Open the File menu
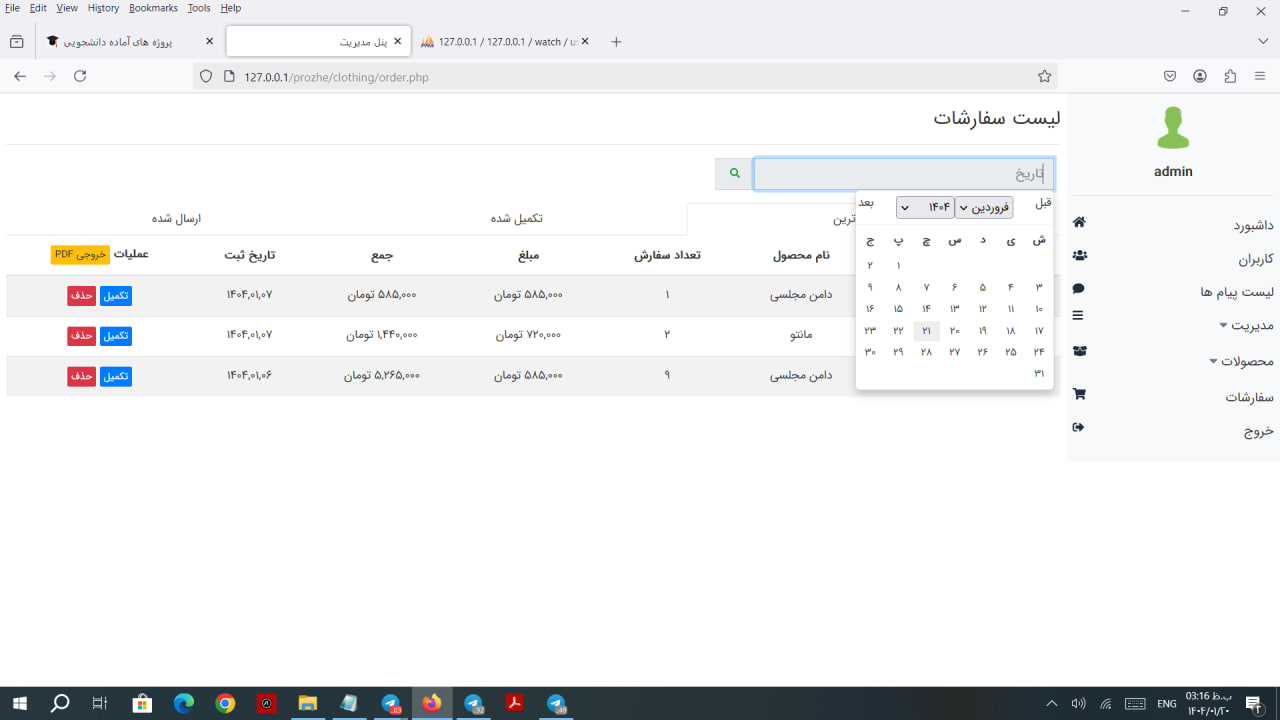 (12, 8)
